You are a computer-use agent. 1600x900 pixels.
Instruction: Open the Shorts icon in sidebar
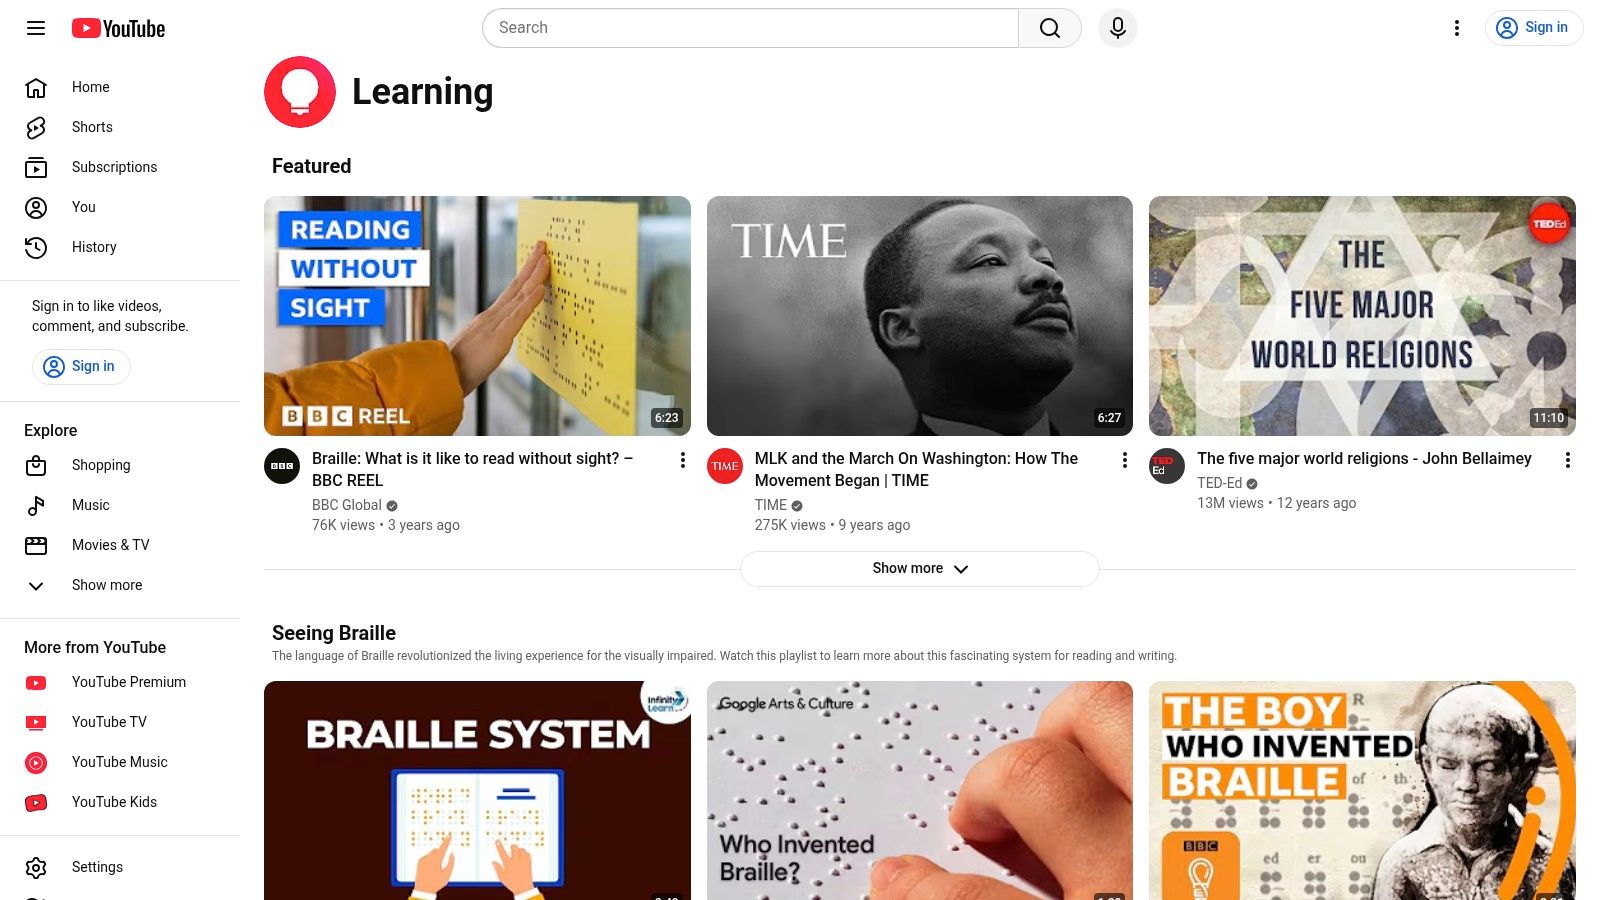36,127
